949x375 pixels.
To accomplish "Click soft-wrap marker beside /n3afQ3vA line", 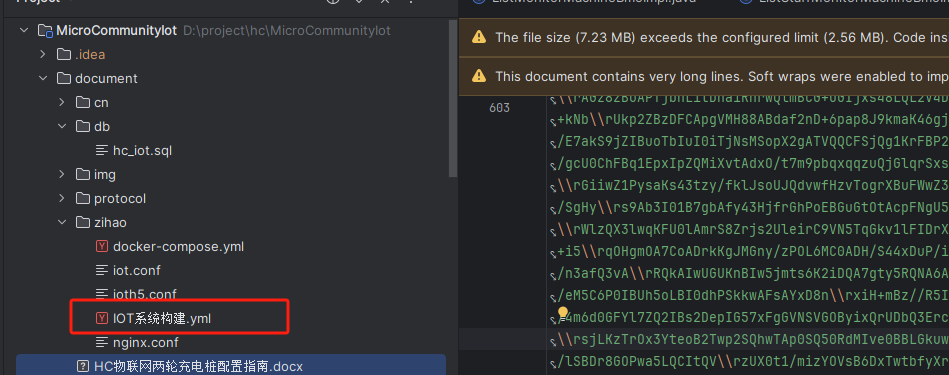I will tap(553, 275).
